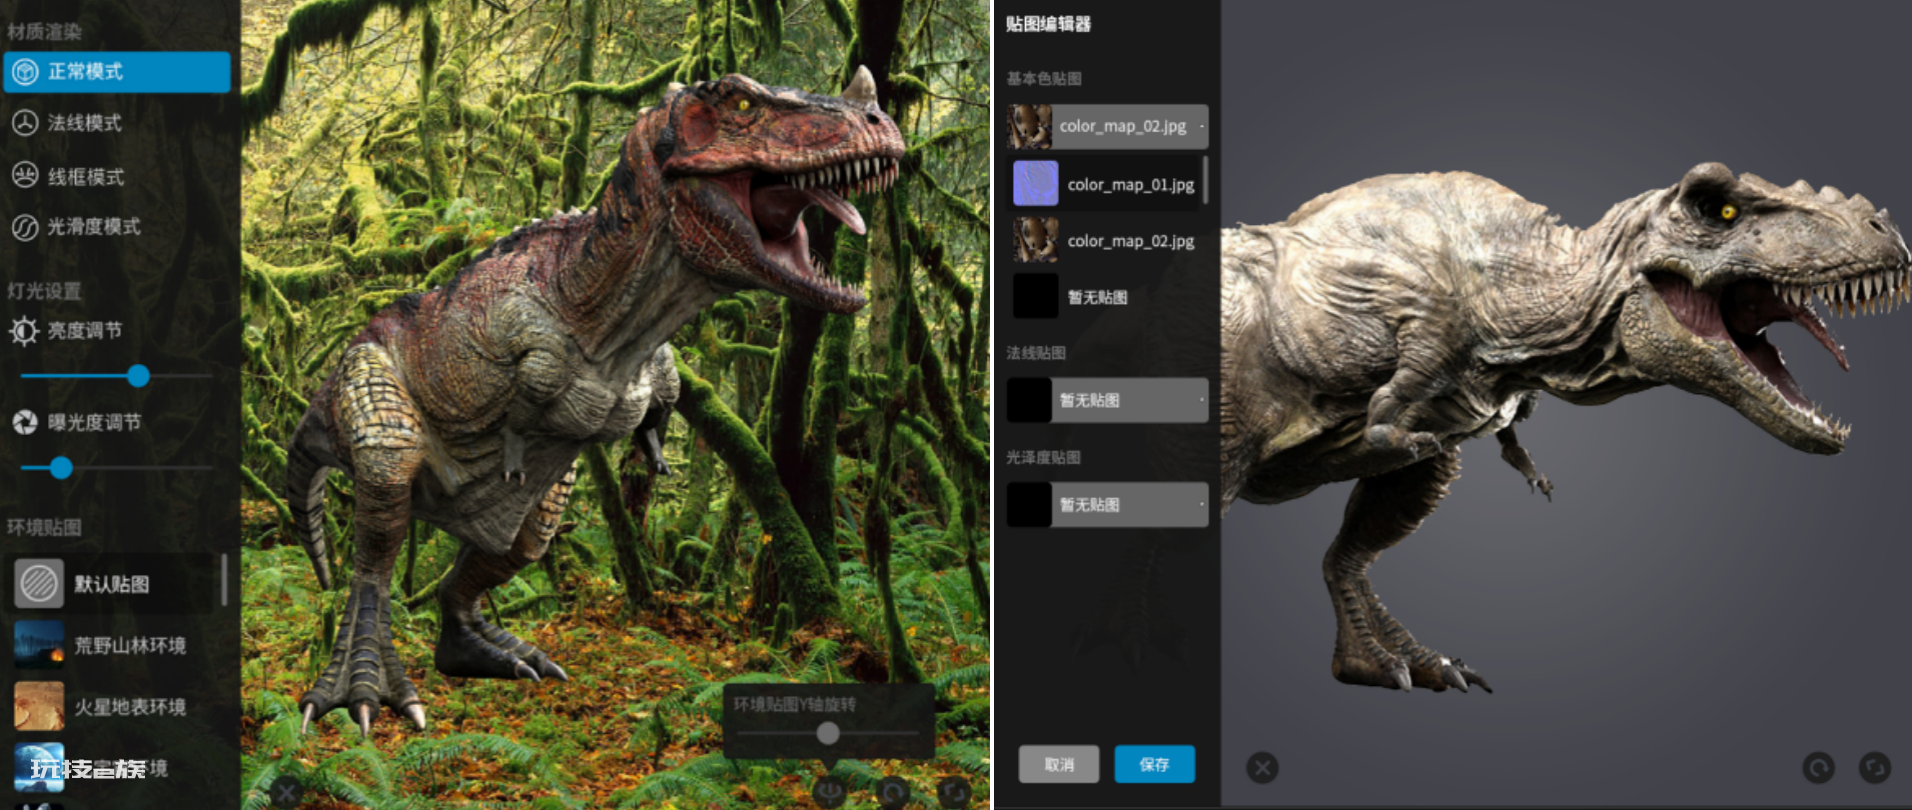This screenshot has height=810, width=1912.
Task: Click the sun icon beside 亮度调节
Action: pos(24,331)
